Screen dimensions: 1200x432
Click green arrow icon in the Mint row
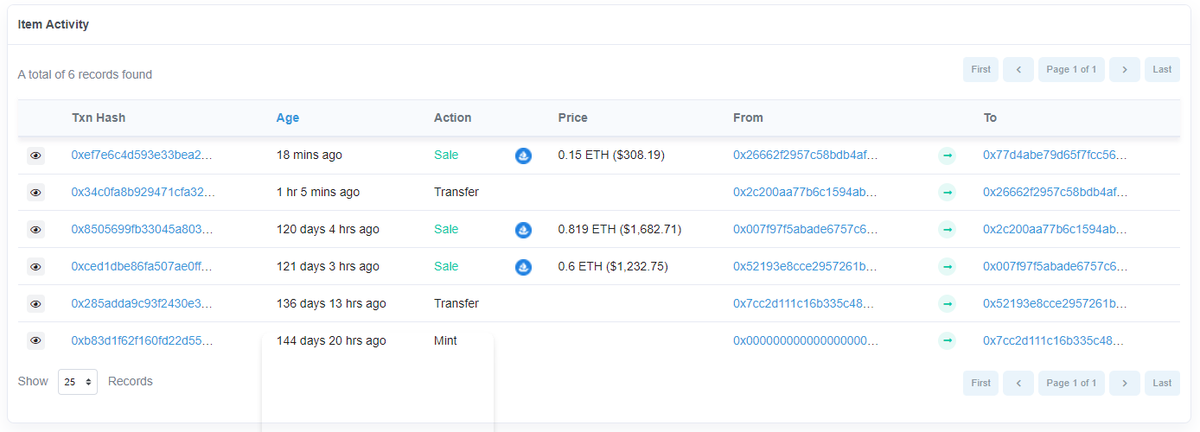coord(947,341)
